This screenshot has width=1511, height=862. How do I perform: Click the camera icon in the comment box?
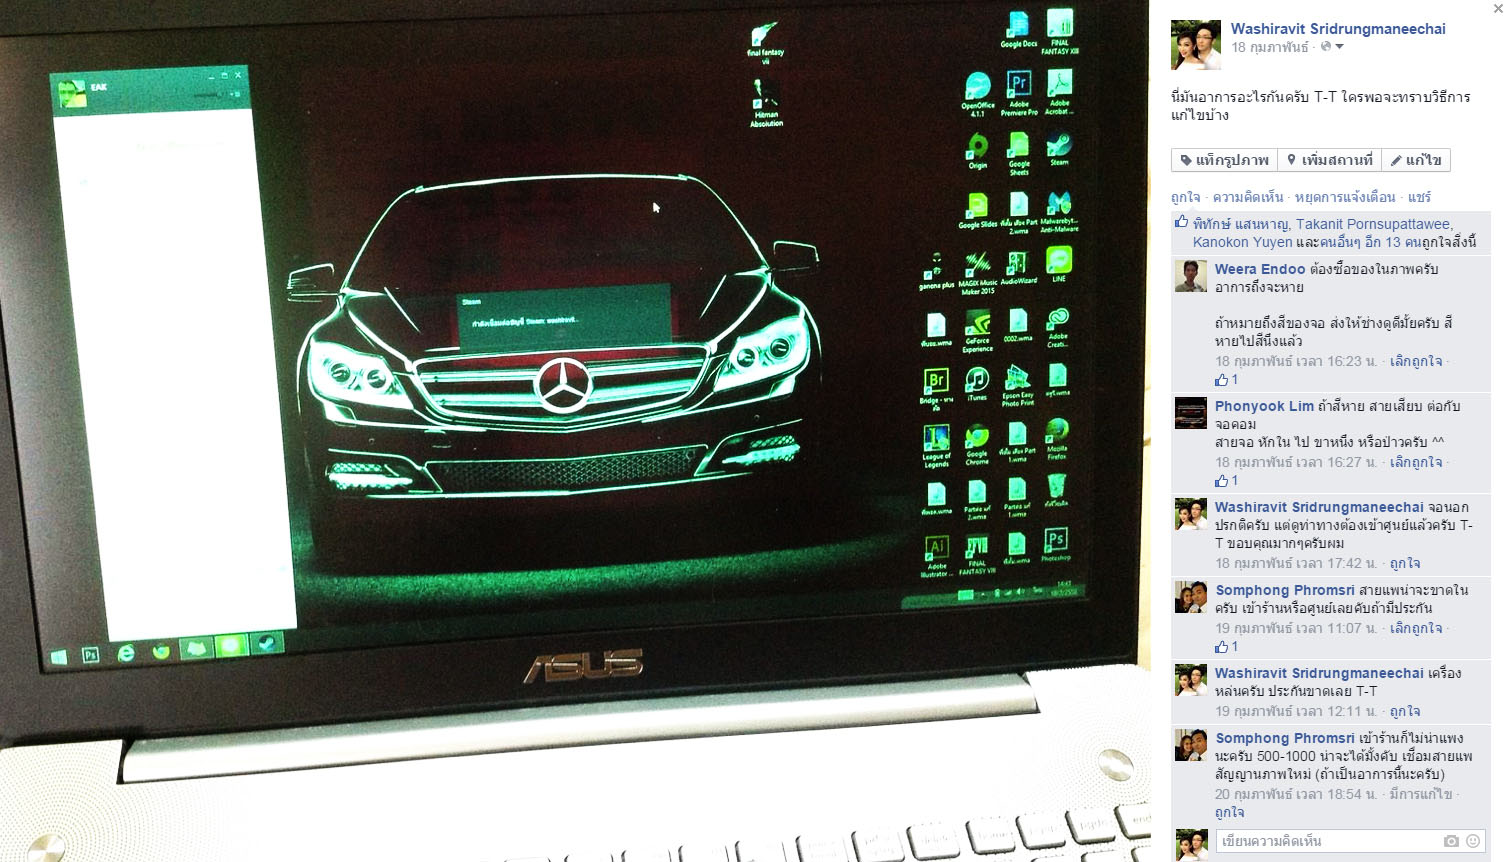[1451, 841]
